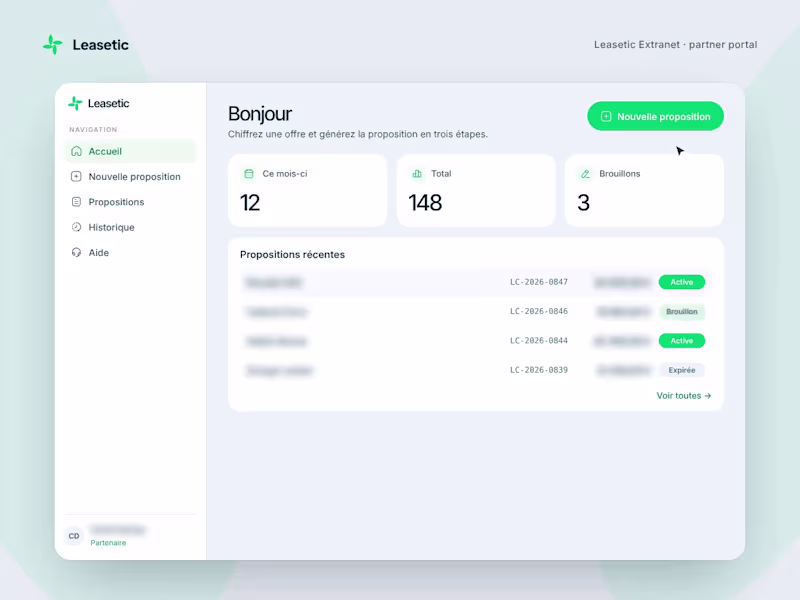800x600 pixels.
Task: Click the green Nouvelle proposition button
Action: click(x=655, y=116)
